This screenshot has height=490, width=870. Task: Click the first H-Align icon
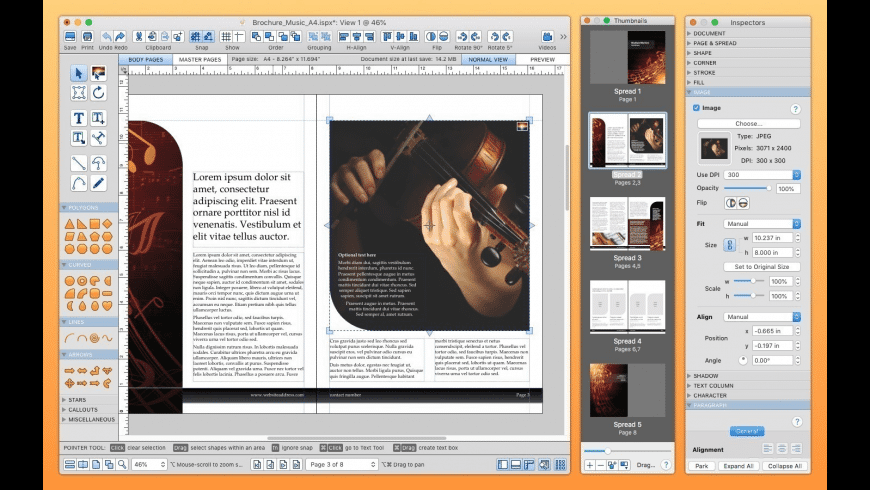343,37
